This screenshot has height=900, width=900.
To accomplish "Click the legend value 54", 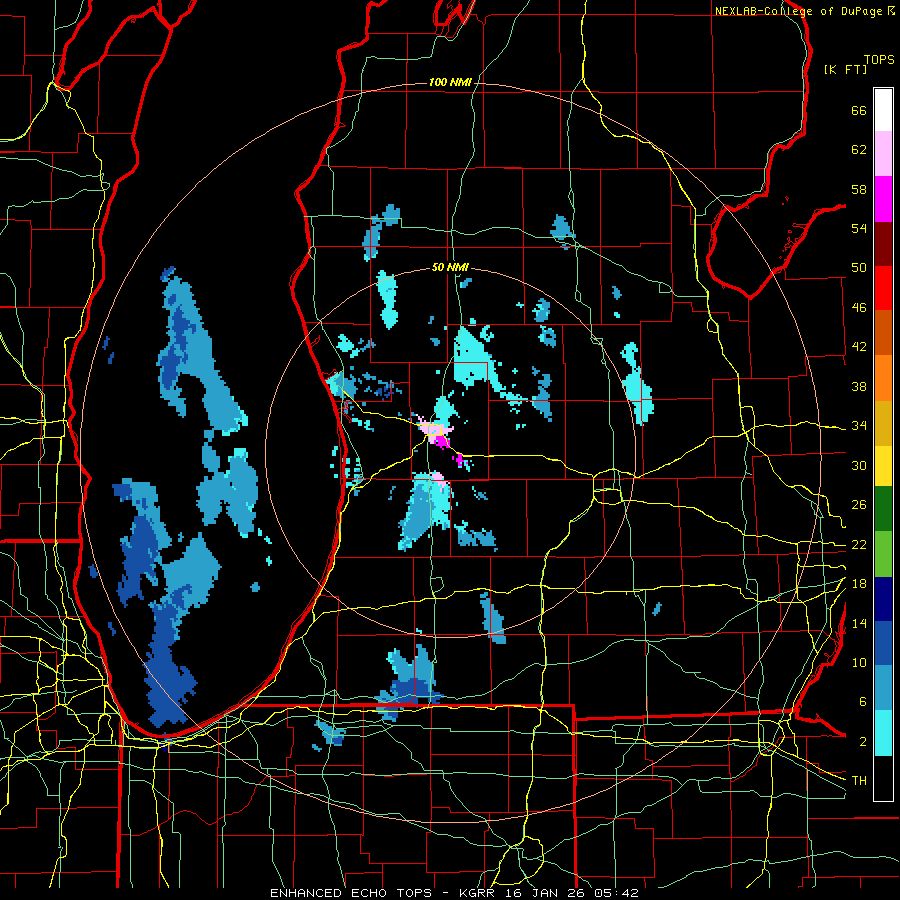I will tap(859, 228).
